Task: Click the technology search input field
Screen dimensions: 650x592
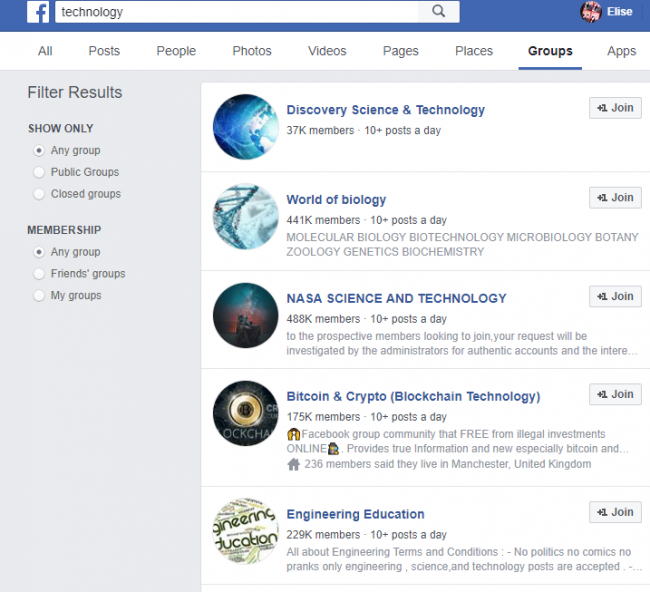Action: point(237,12)
